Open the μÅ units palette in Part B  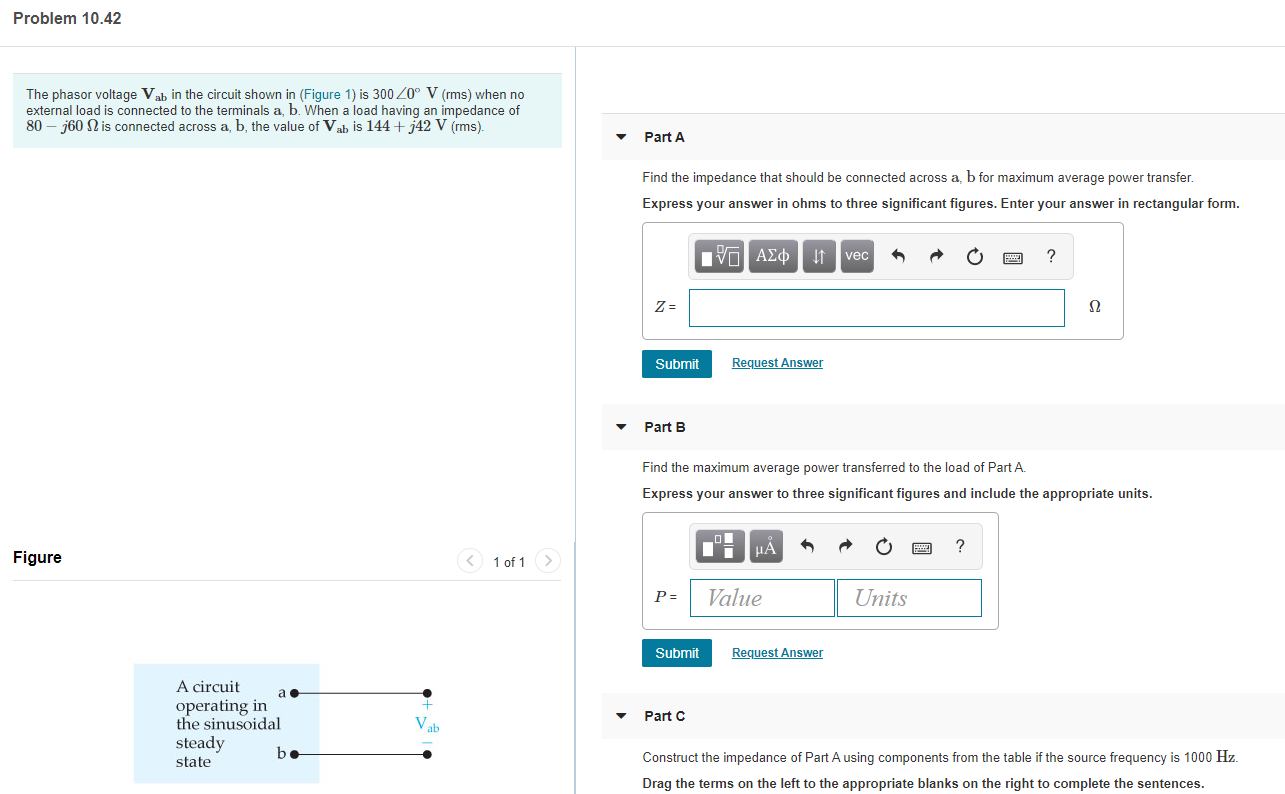pyautogui.click(x=766, y=546)
